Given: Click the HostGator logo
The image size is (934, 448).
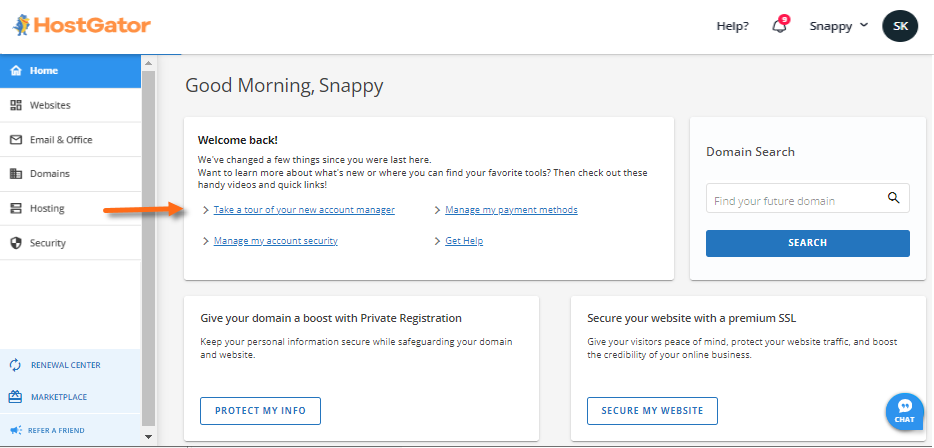Looking at the screenshot, I should tap(81, 26).
